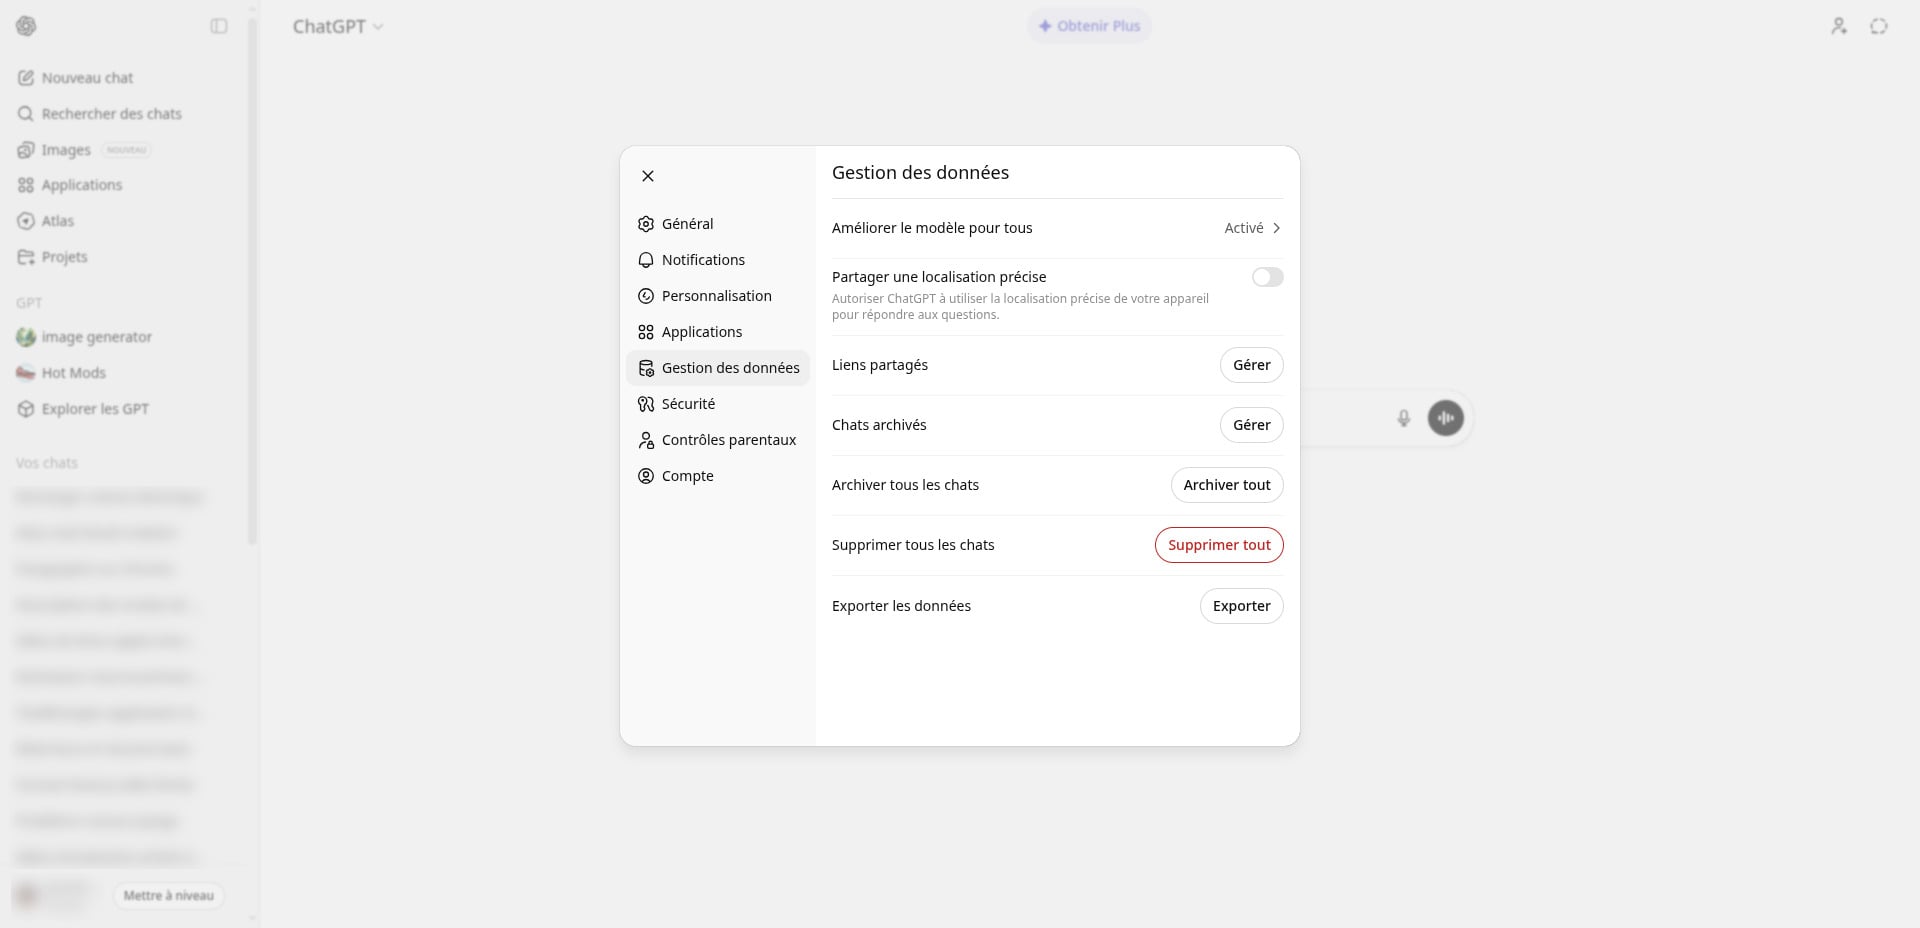
Task: Toggle Partager une localisation précise switch
Action: [1267, 277]
